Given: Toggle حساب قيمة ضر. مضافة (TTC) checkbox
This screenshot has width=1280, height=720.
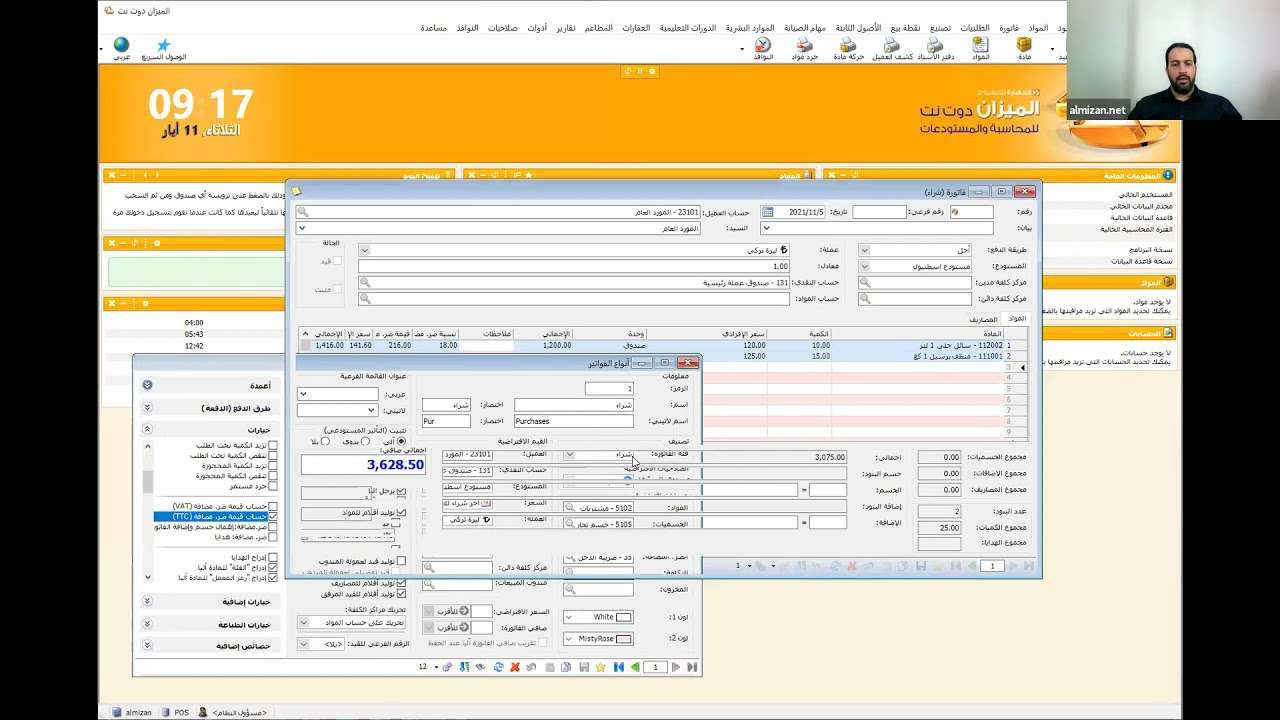Looking at the screenshot, I should click(x=272, y=517).
